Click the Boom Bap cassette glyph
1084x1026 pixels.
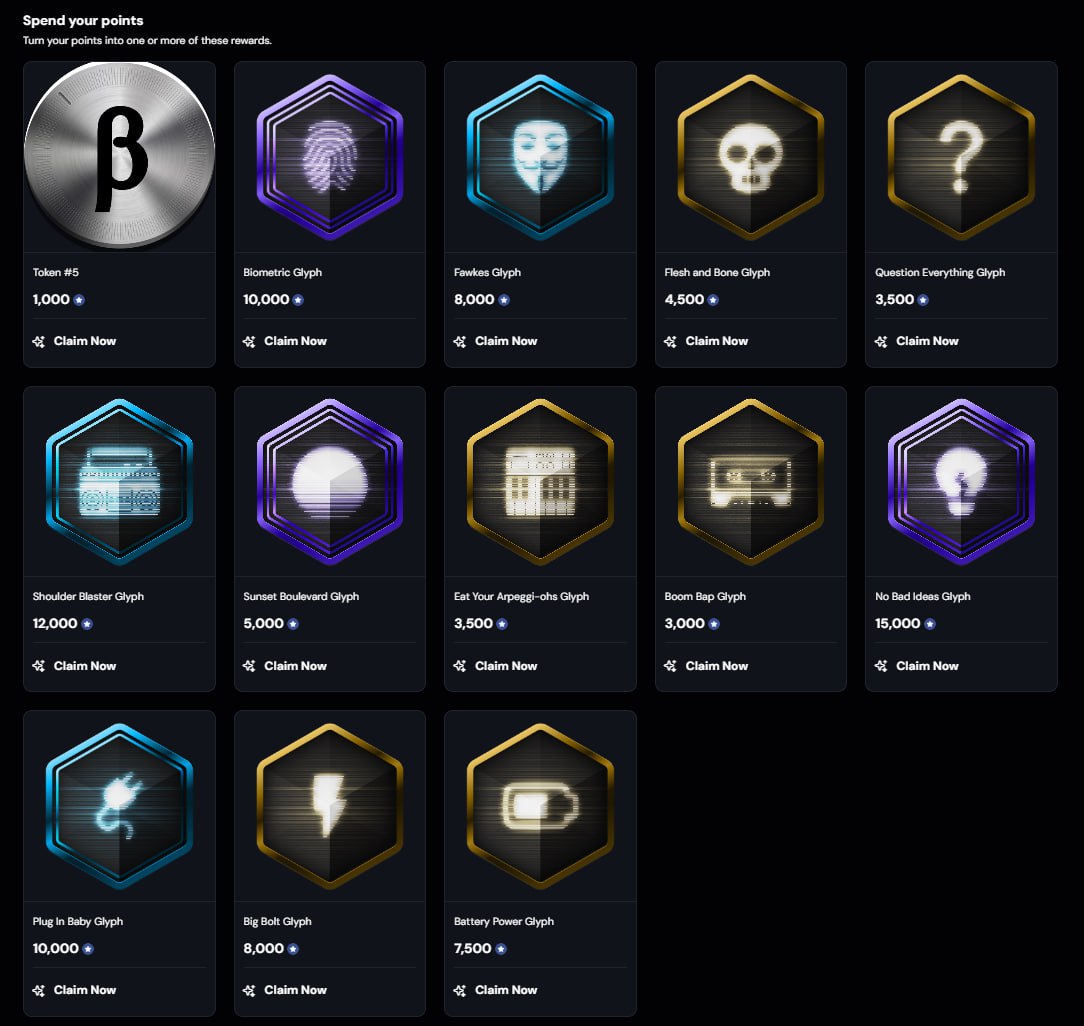pos(750,481)
